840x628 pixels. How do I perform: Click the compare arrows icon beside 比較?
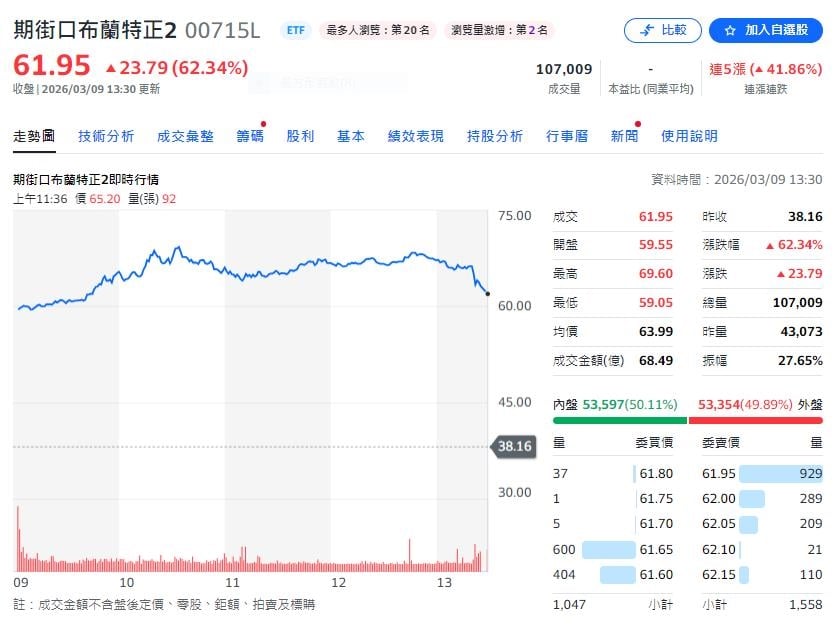click(x=648, y=30)
